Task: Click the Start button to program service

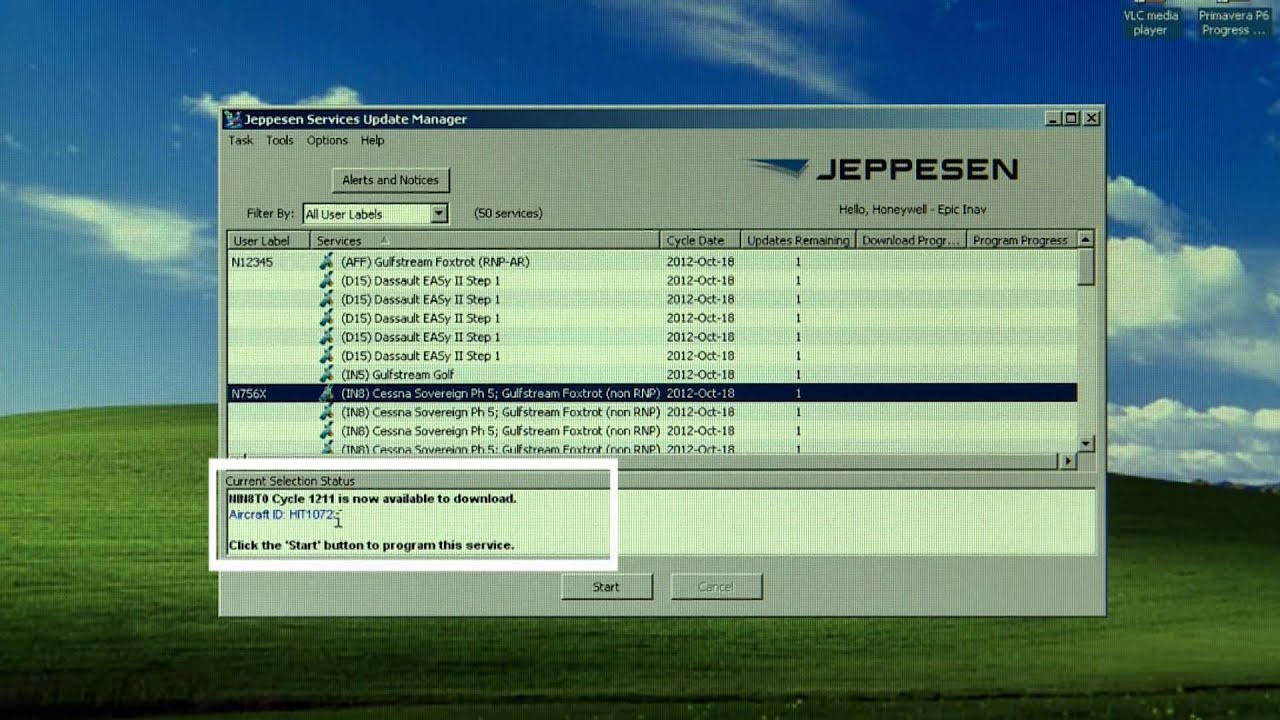Action: pyautogui.click(x=606, y=587)
